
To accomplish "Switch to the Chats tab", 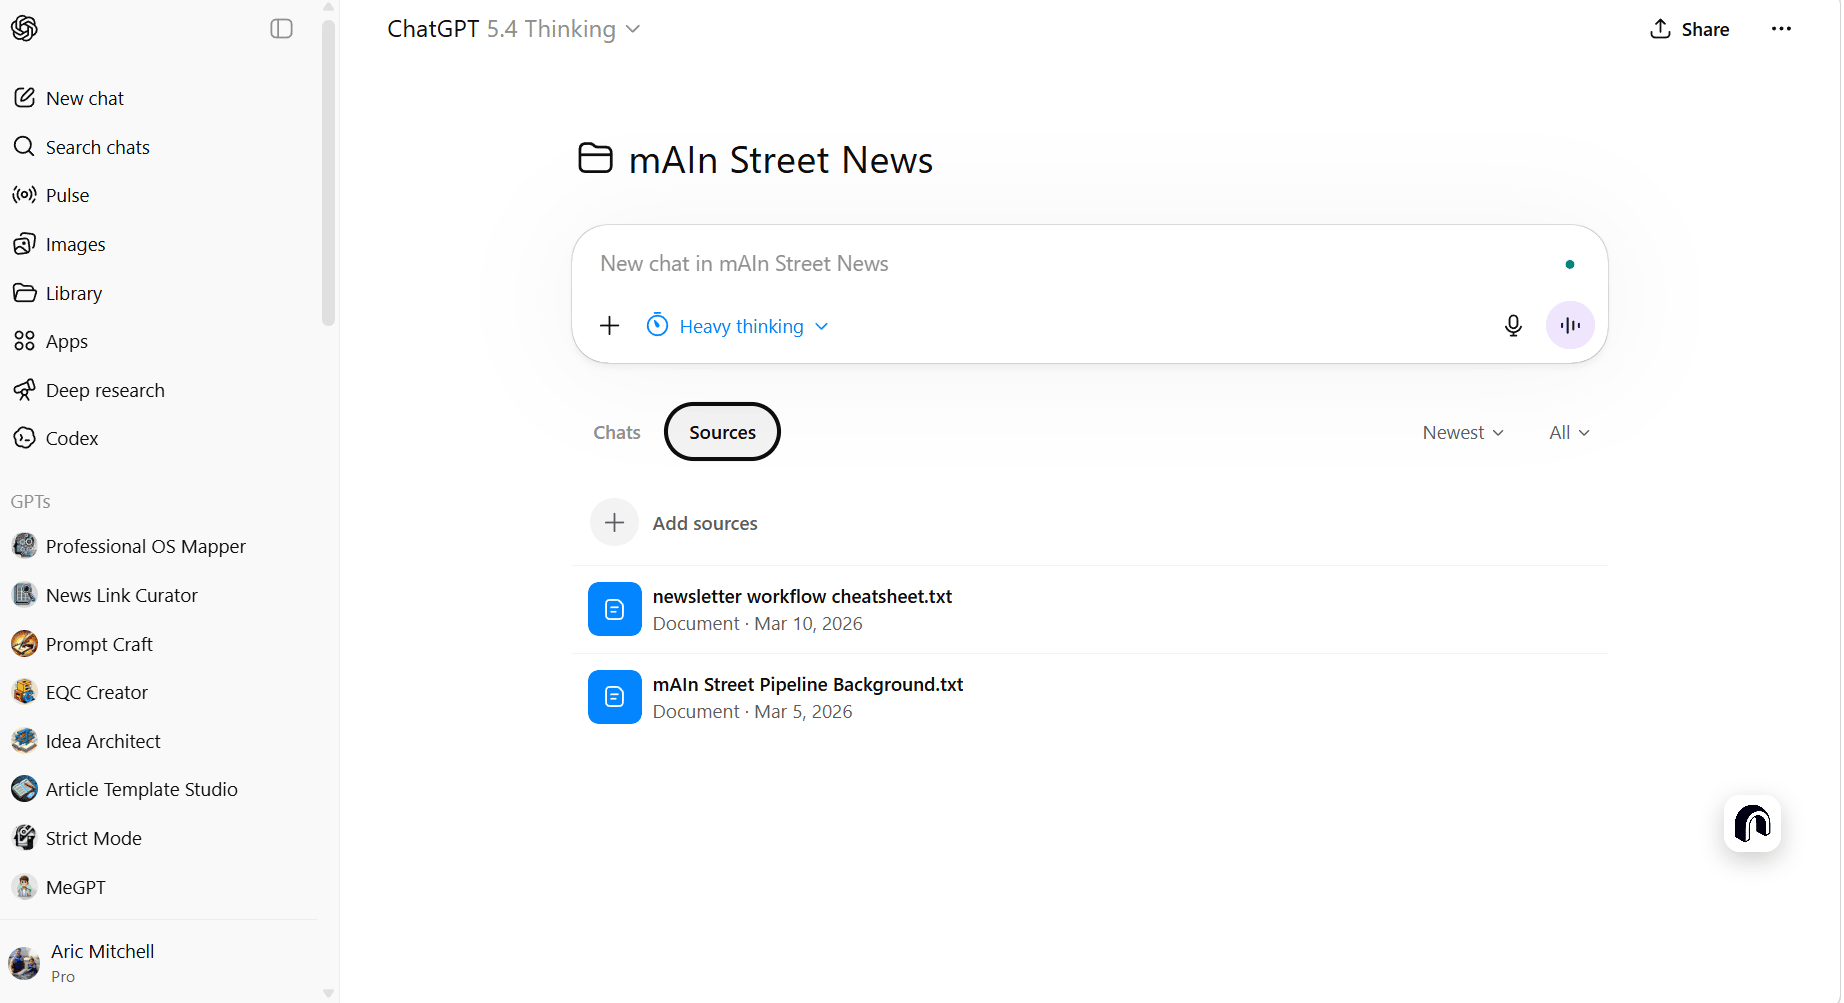I will [617, 433].
